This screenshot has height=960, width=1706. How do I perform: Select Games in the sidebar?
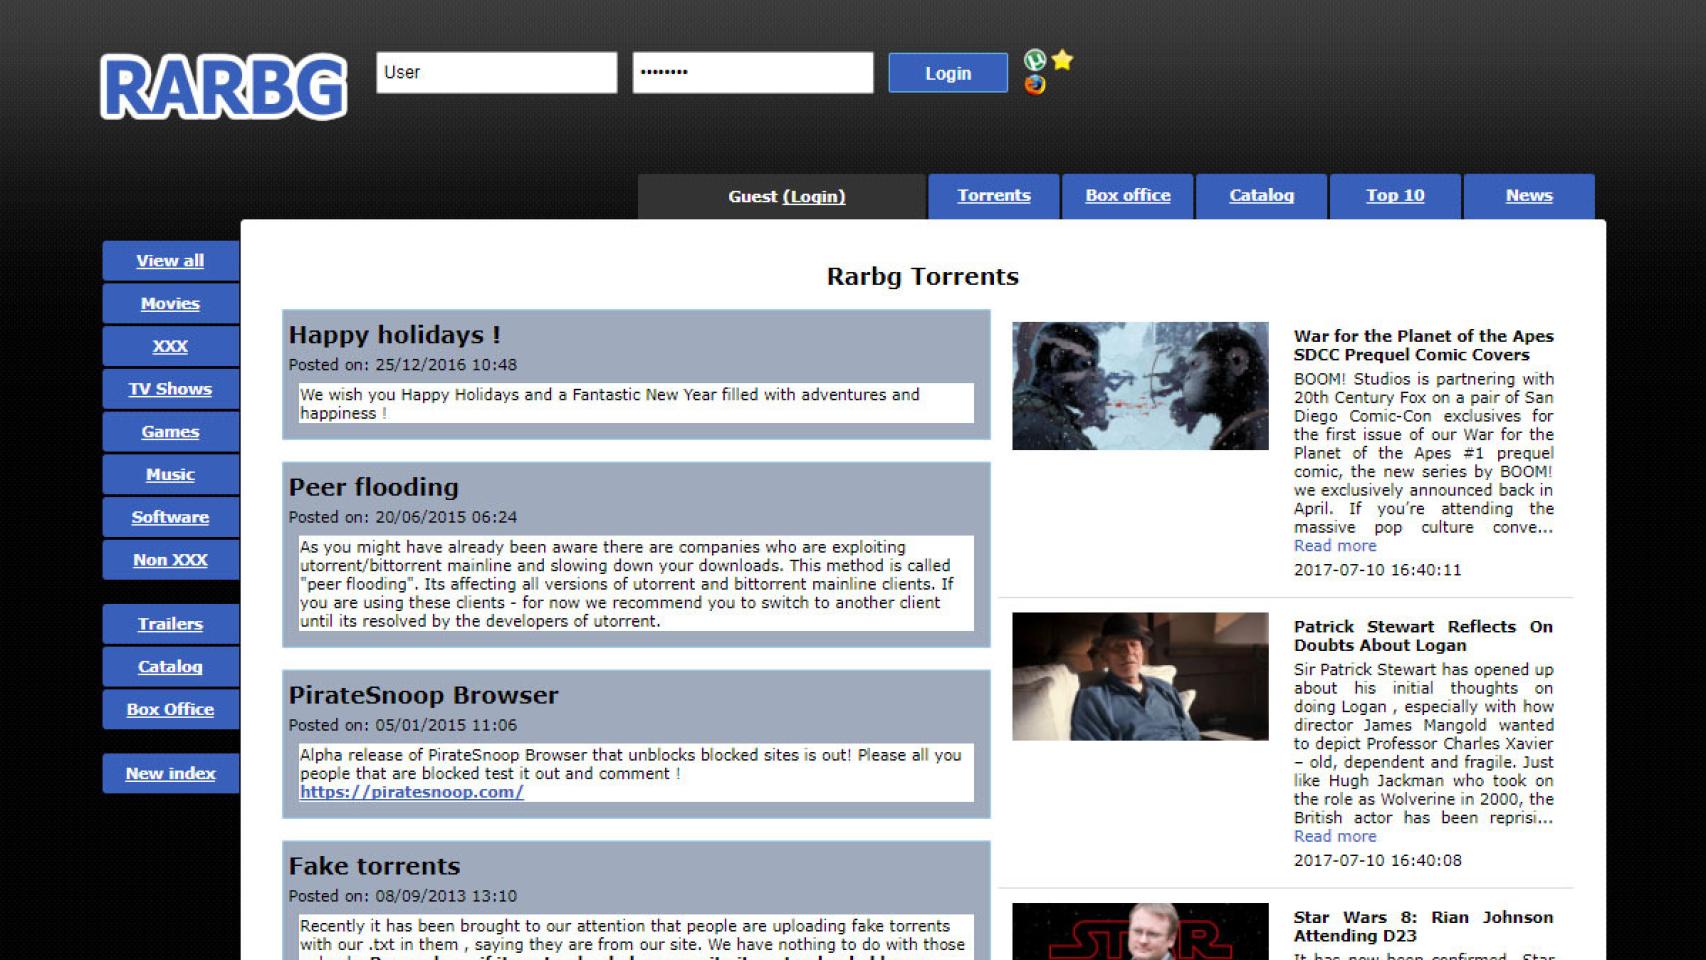point(171,432)
